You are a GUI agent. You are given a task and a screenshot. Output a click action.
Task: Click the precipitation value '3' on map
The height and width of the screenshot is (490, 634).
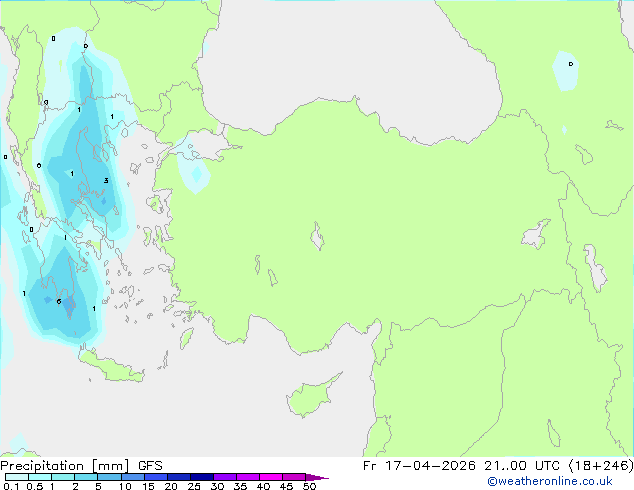pos(106,180)
